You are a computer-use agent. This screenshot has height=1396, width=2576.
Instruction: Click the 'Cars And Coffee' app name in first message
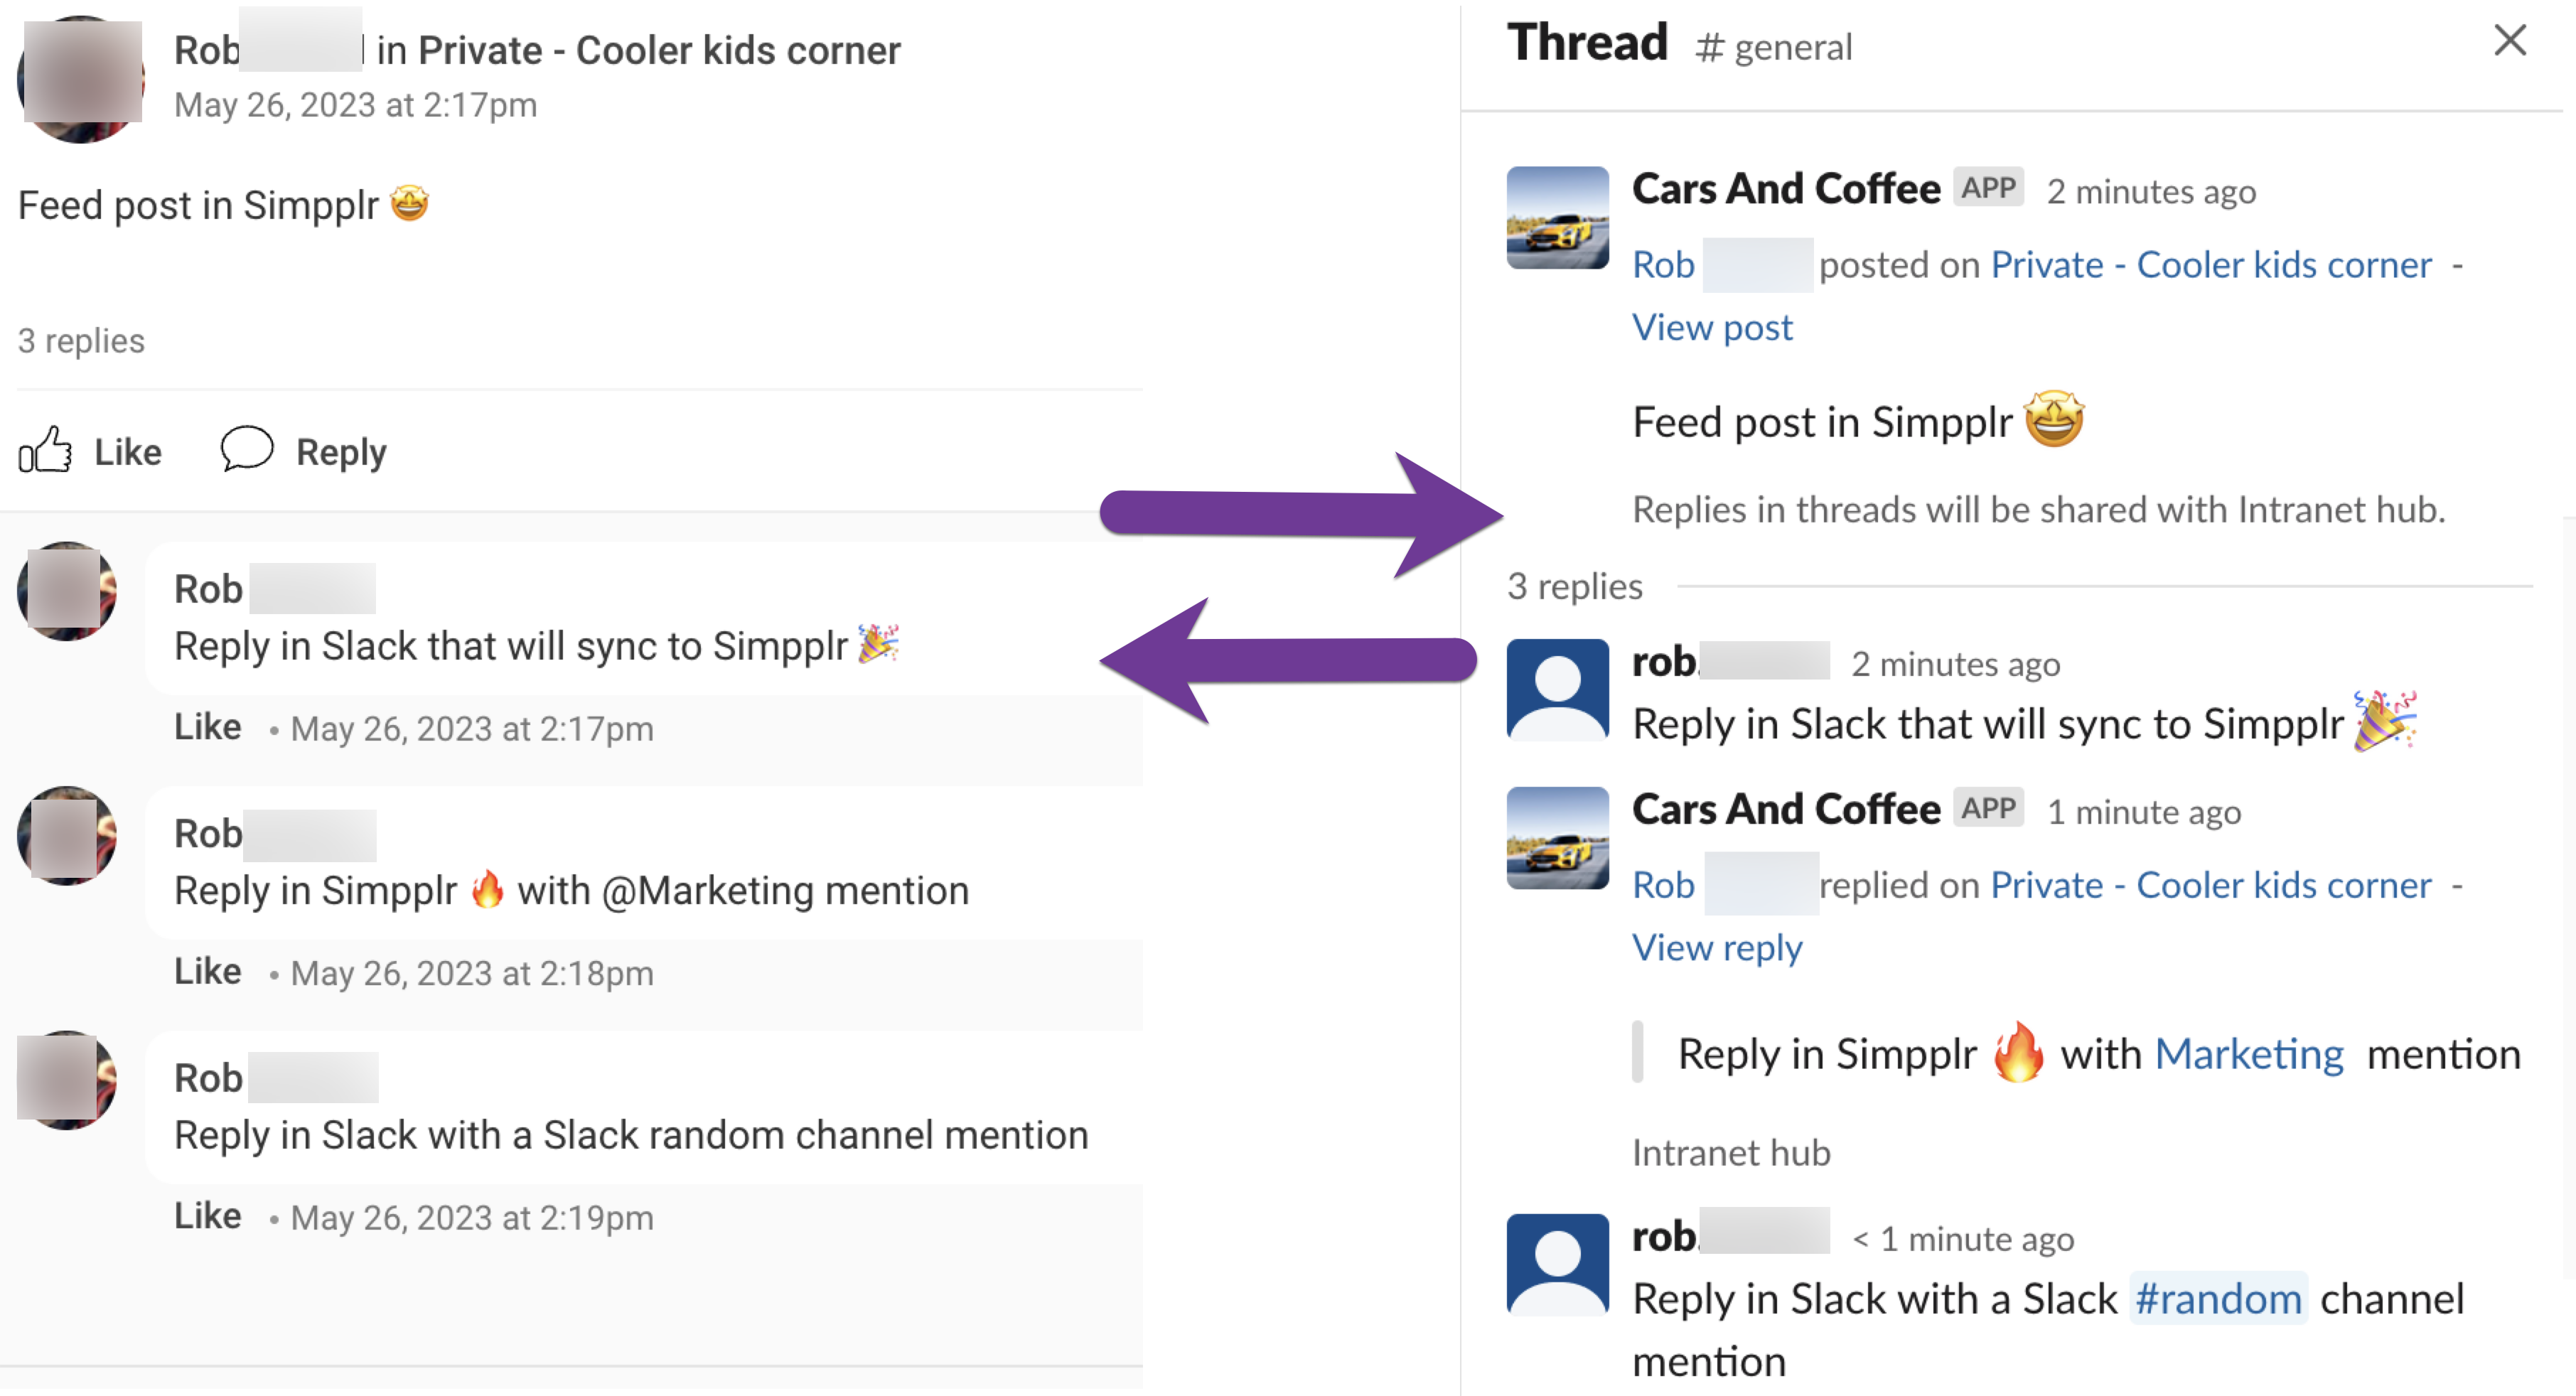(x=1786, y=188)
